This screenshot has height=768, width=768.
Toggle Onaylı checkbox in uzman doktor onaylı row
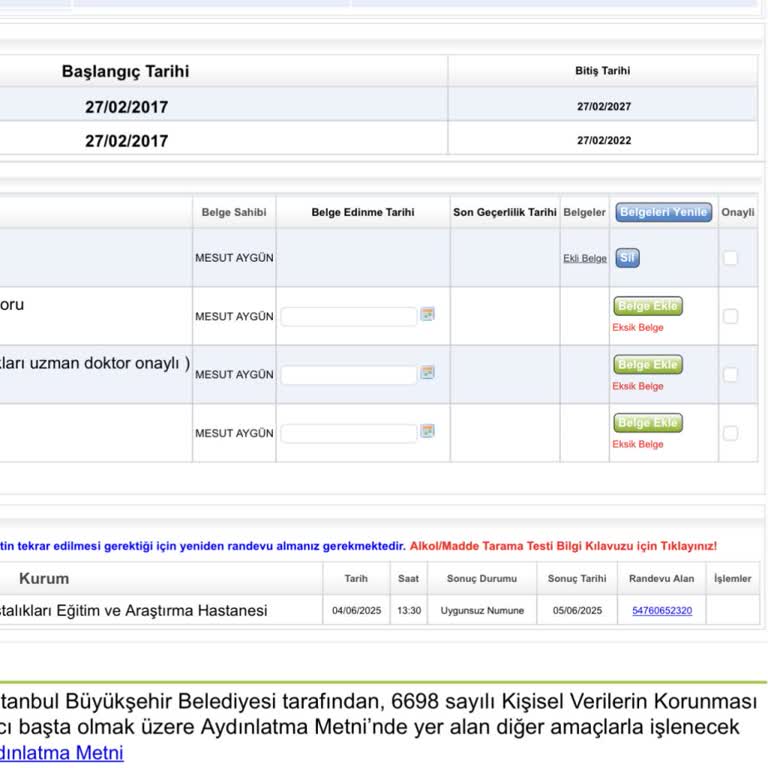[x=730, y=375]
